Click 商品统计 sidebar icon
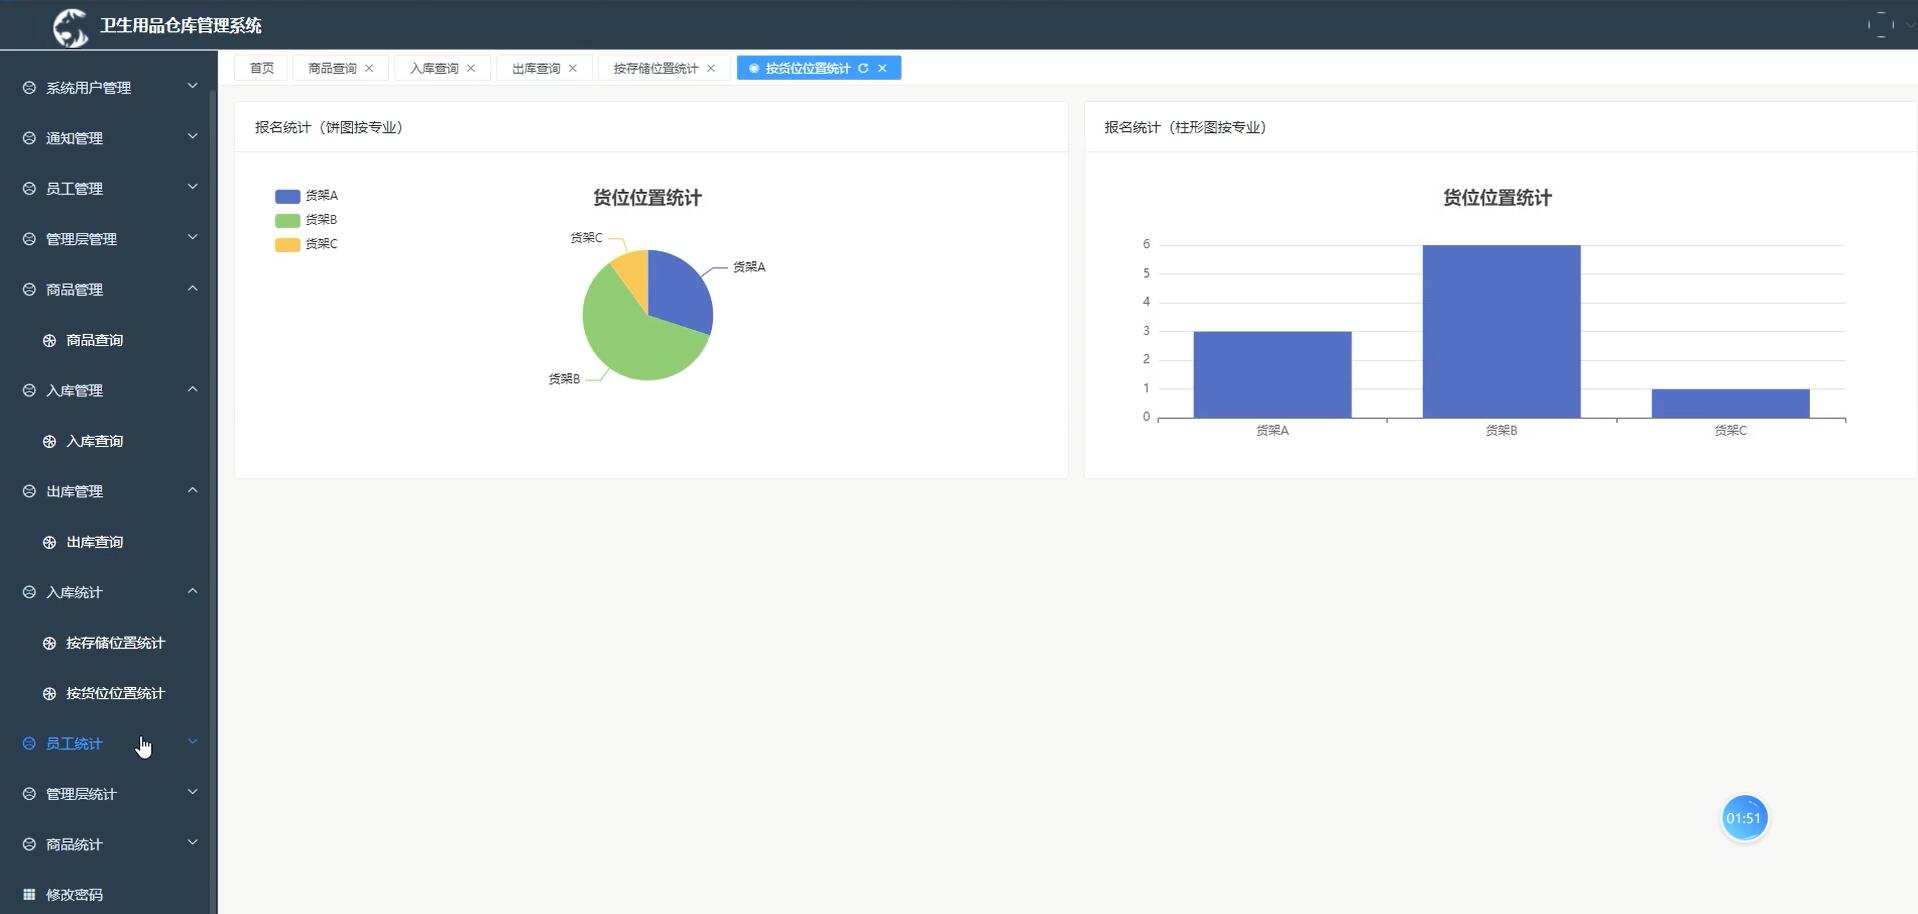This screenshot has width=1918, height=914. coord(29,844)
